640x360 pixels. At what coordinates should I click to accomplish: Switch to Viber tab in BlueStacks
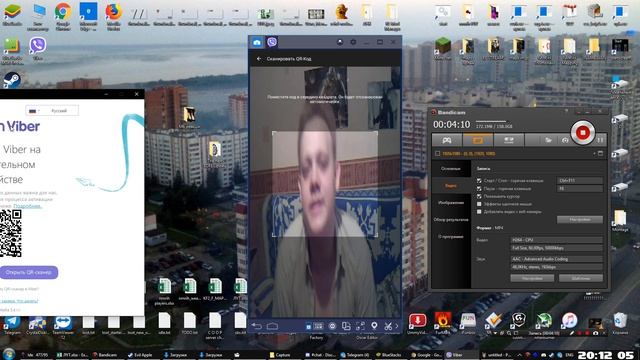click(272, 42)
